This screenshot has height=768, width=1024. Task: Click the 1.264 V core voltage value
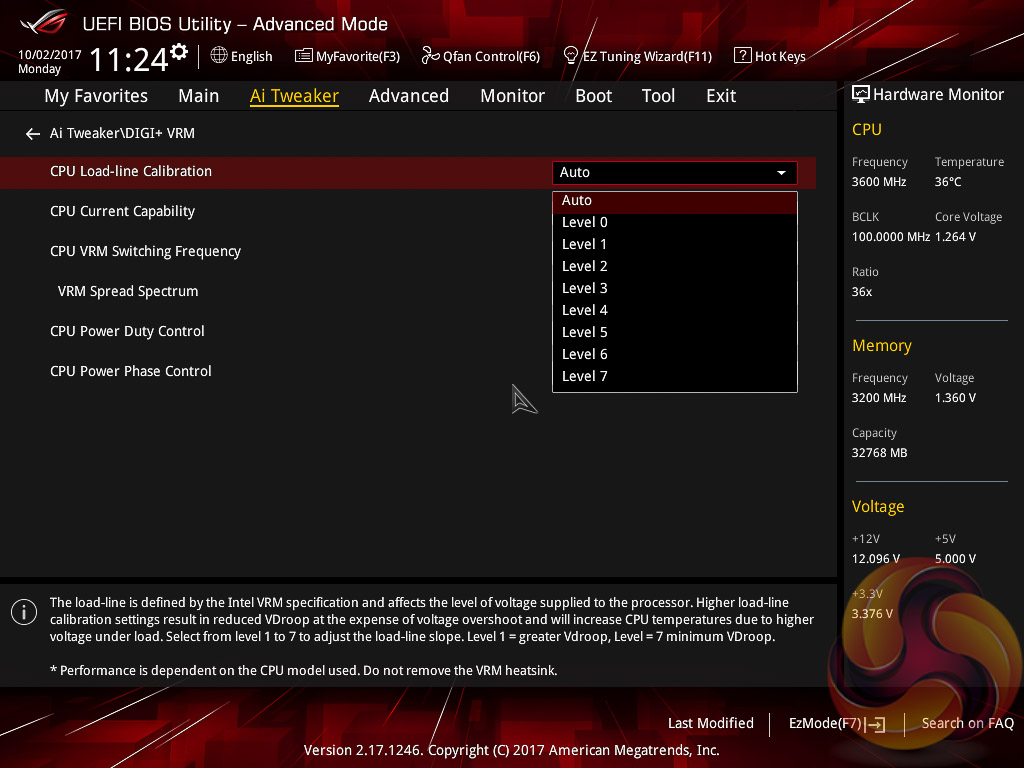tap(955, 237)
